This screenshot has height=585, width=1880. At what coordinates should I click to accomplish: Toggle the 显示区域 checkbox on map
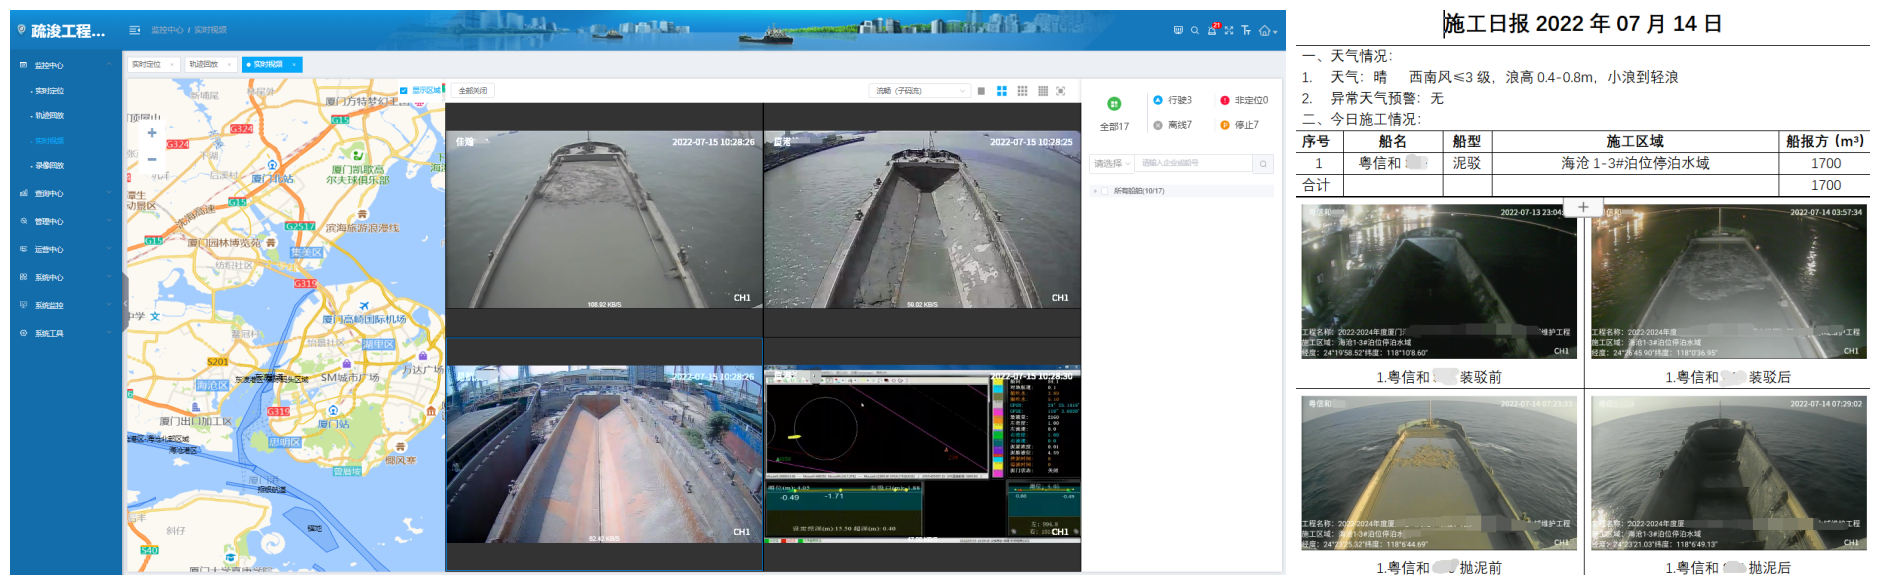click(404, 91)
